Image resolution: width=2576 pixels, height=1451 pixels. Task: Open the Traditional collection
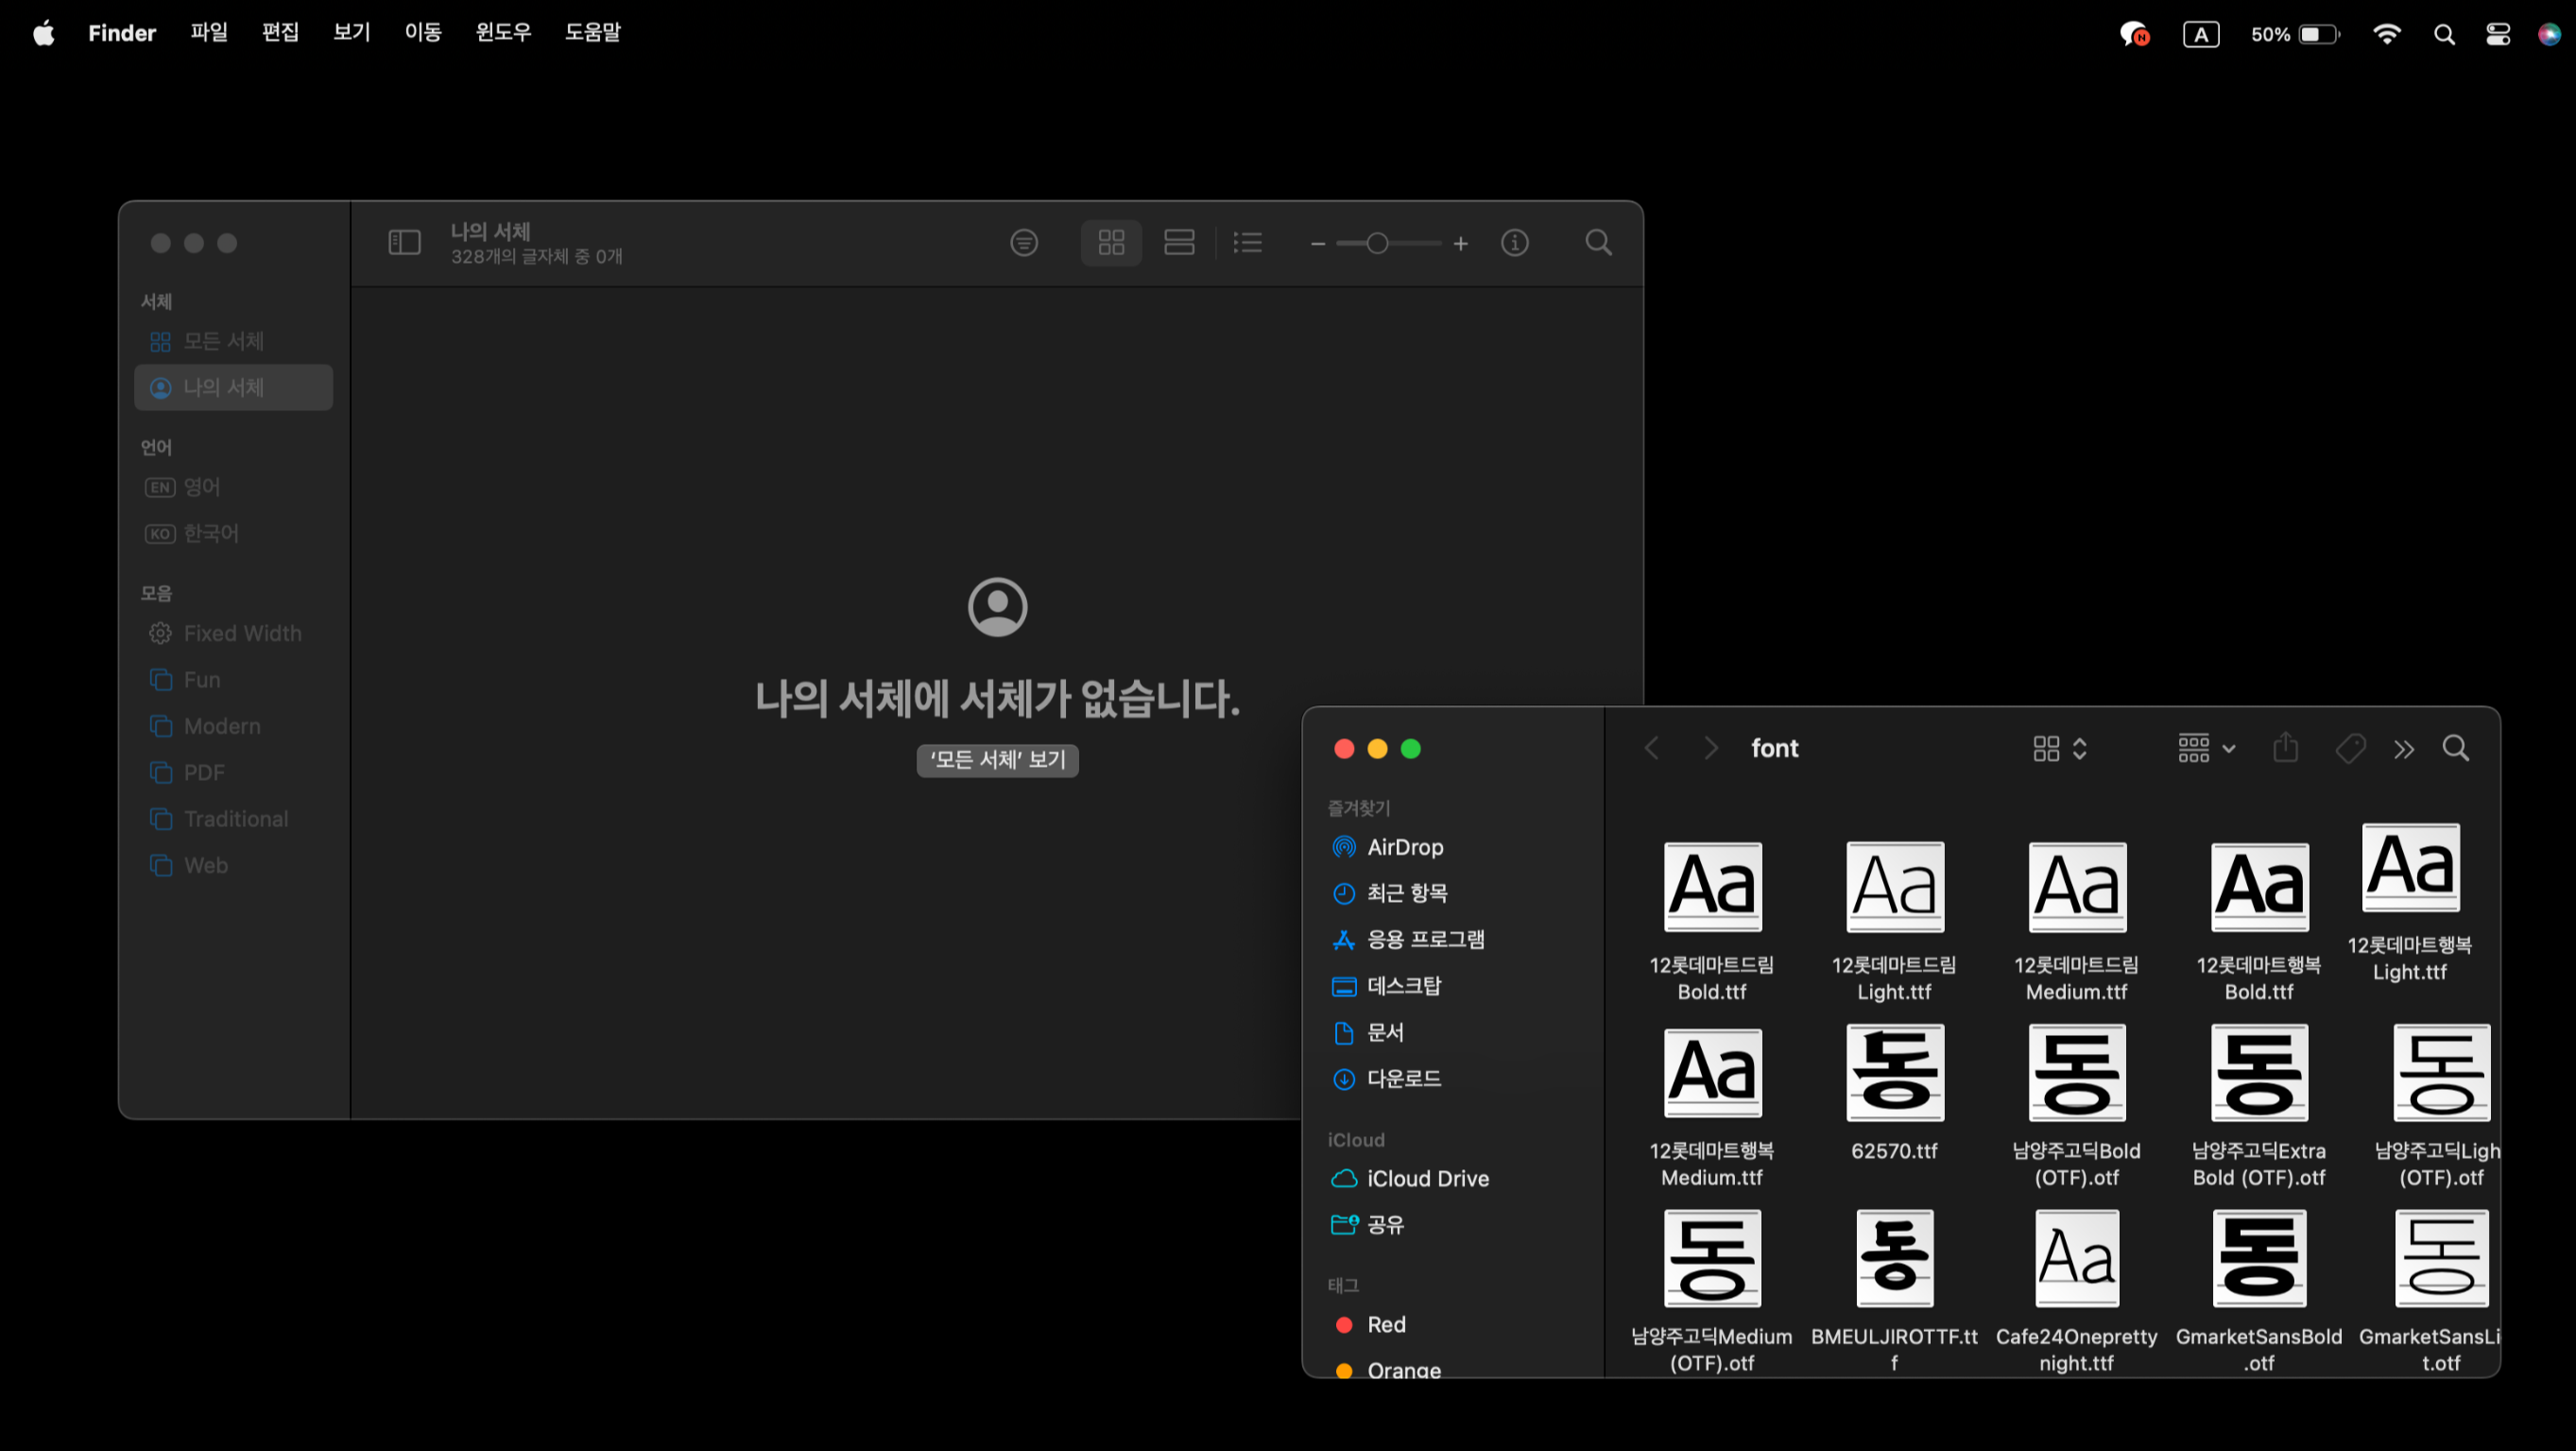click(233, 819)
